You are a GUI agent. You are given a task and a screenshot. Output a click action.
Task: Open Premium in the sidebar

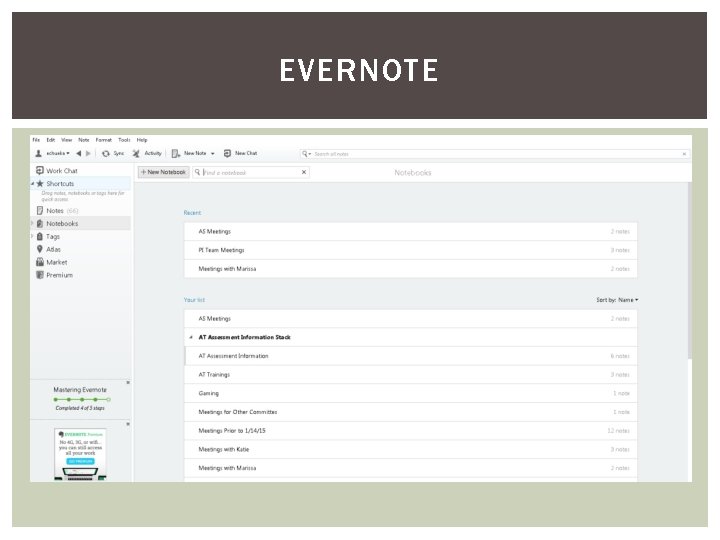click(54, 275)
